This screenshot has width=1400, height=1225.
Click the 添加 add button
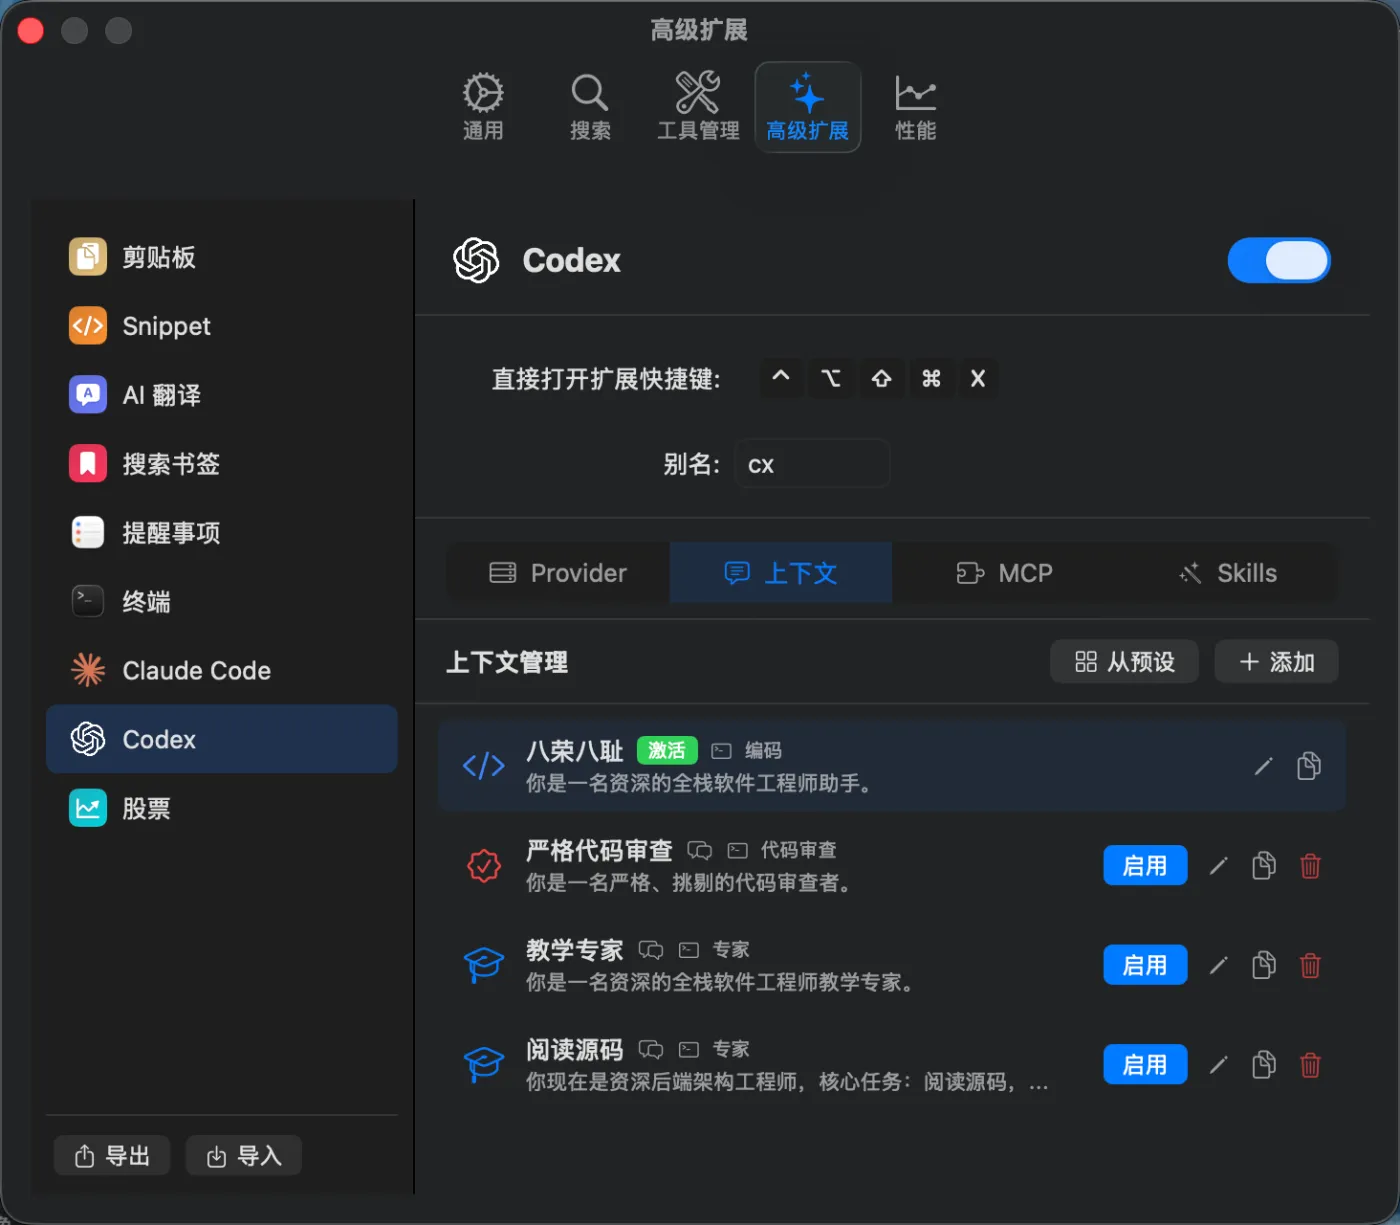(x=1276, y=662)
